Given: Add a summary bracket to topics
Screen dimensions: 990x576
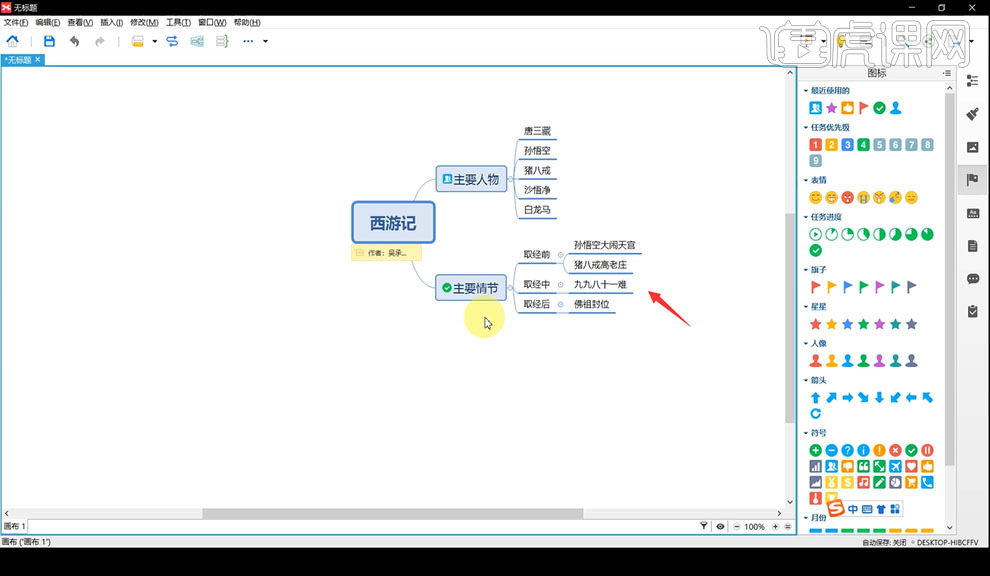Looking at the screenshot, I should (222, 41).
